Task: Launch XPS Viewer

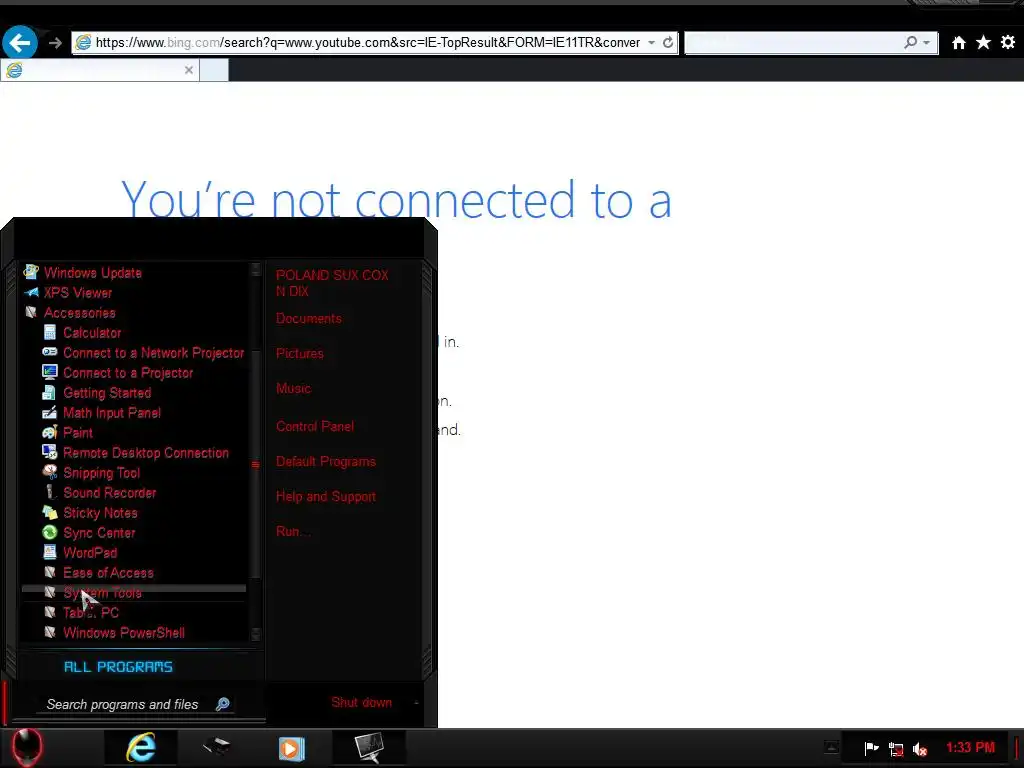Action: point(77,293)
